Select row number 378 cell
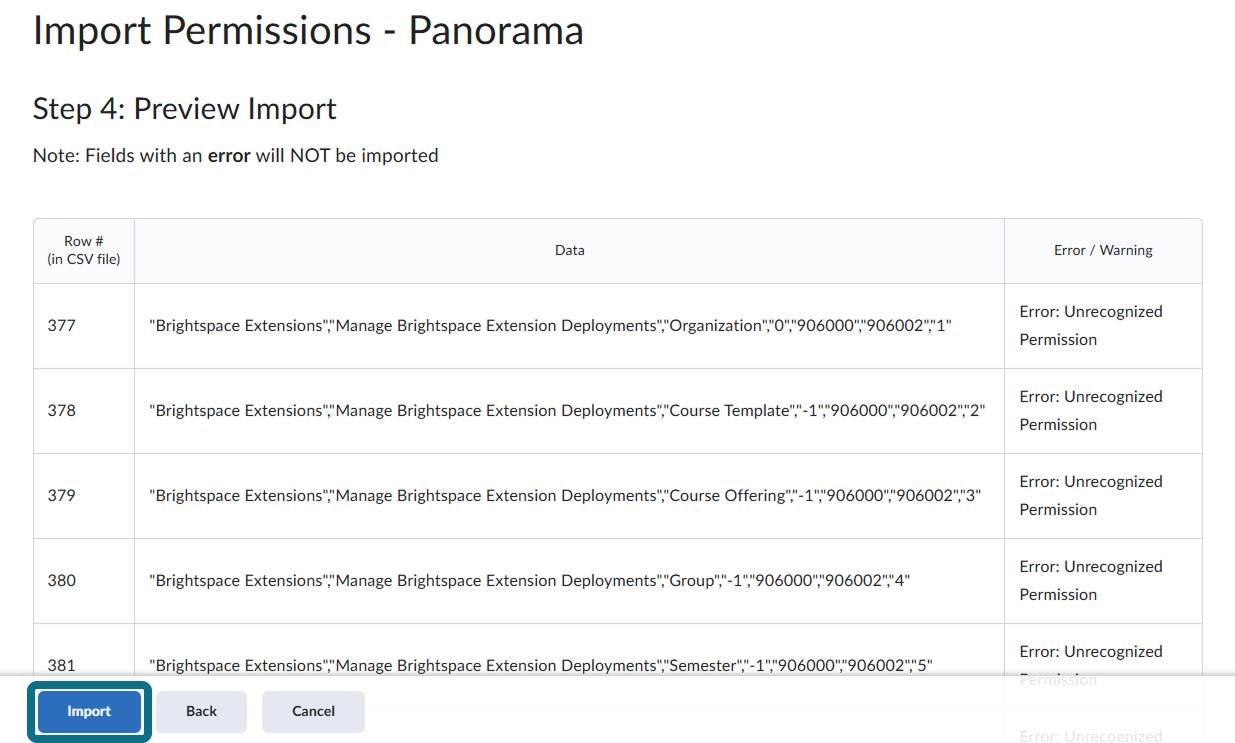 coord(84,411)
